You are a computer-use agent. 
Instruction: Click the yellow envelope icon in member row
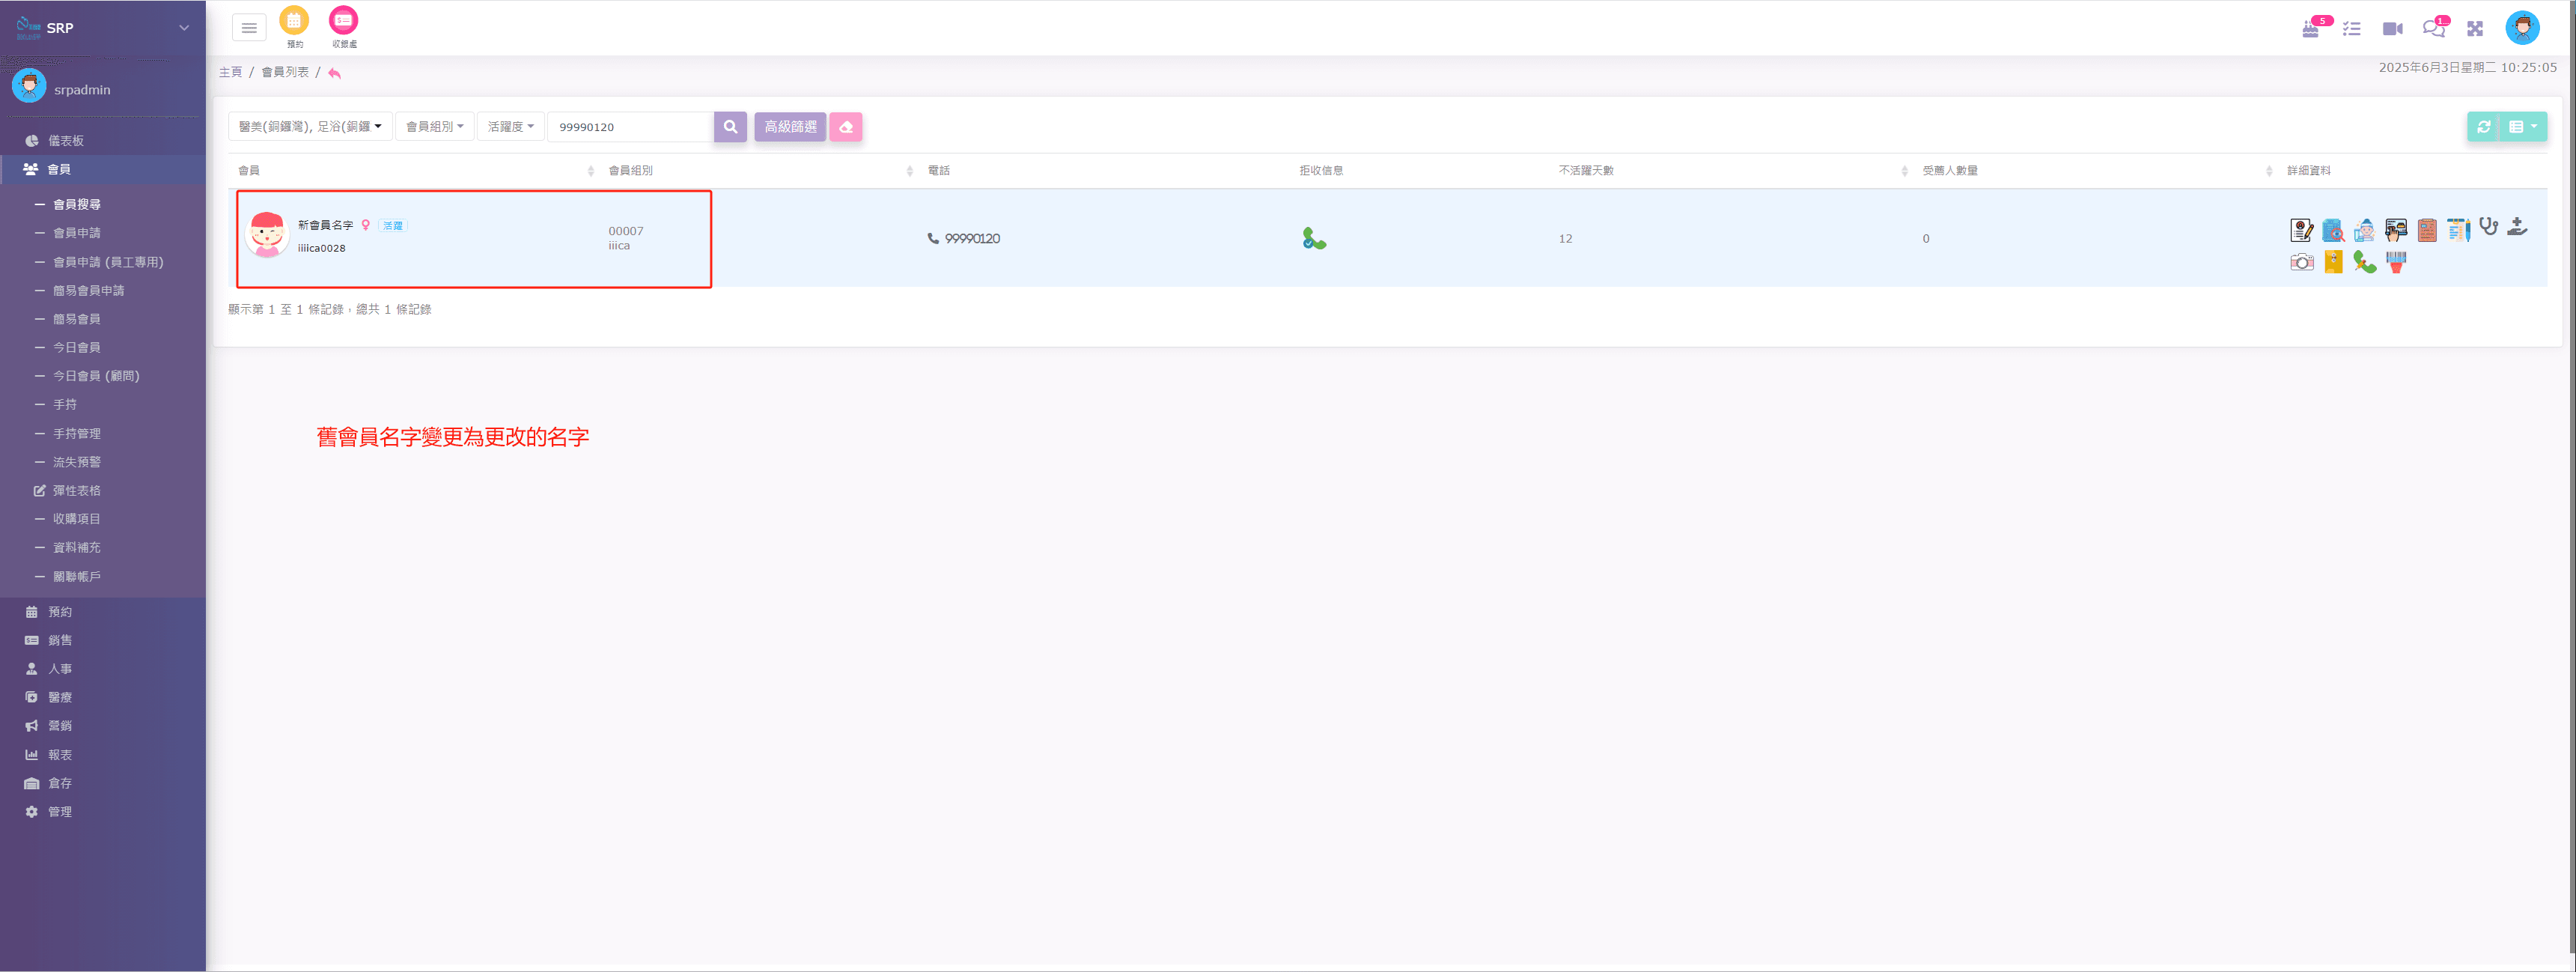[x=2333, y=262]
